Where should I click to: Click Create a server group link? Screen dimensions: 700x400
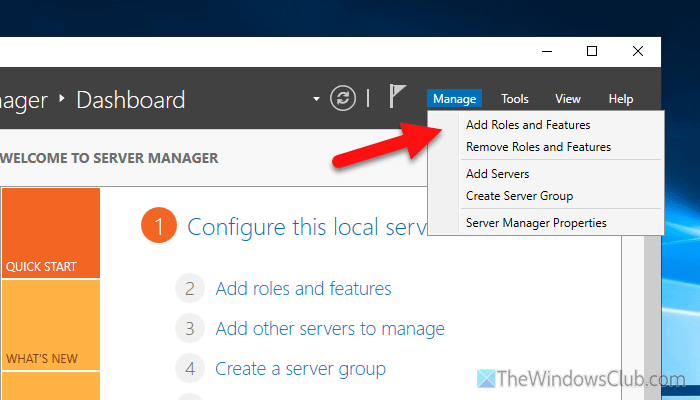300,369
